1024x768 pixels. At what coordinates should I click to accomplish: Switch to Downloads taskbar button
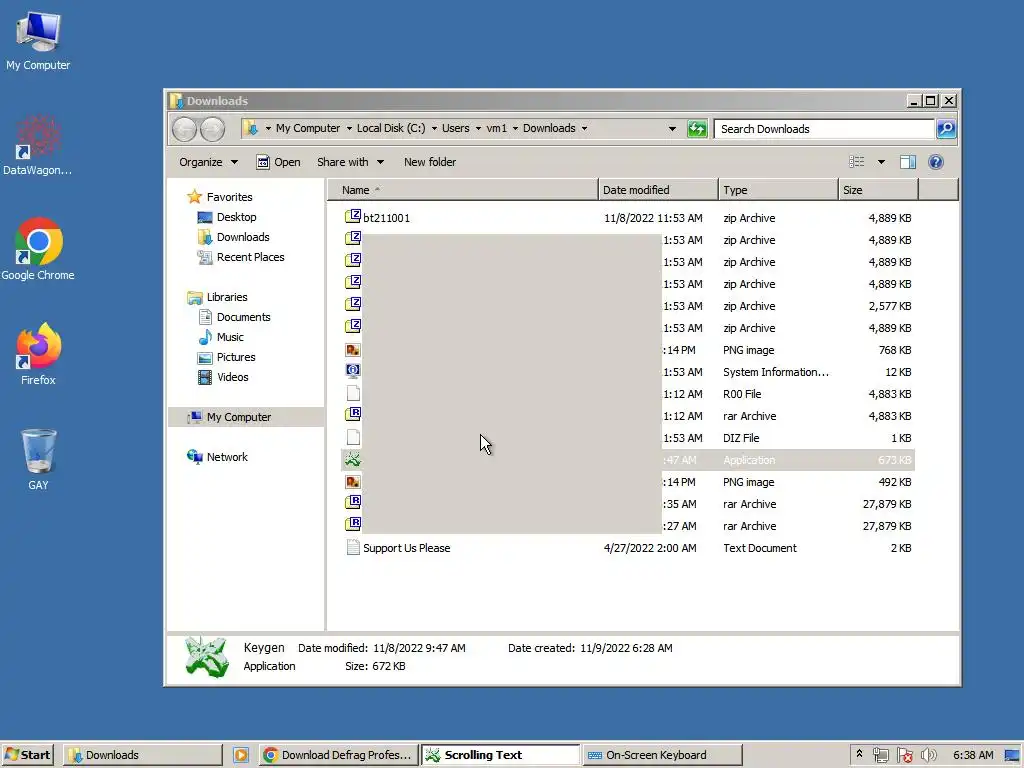142,755
